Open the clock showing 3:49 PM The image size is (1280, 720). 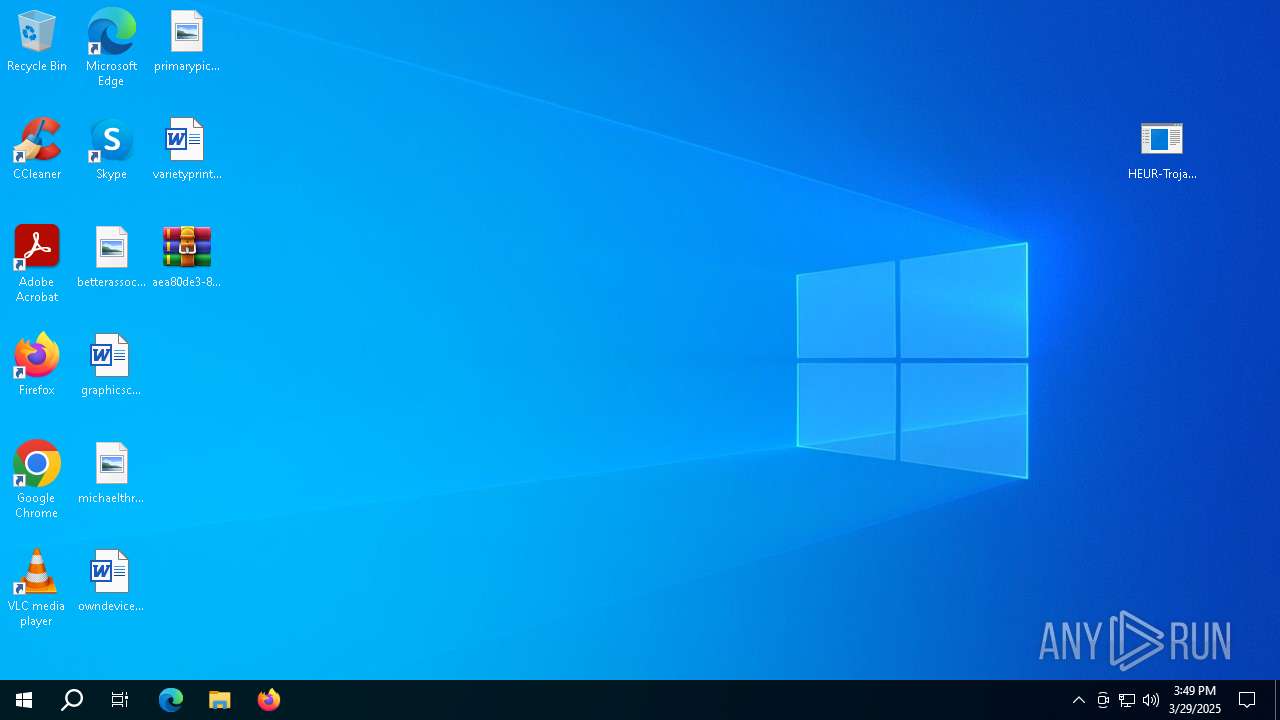[1195, 700]
